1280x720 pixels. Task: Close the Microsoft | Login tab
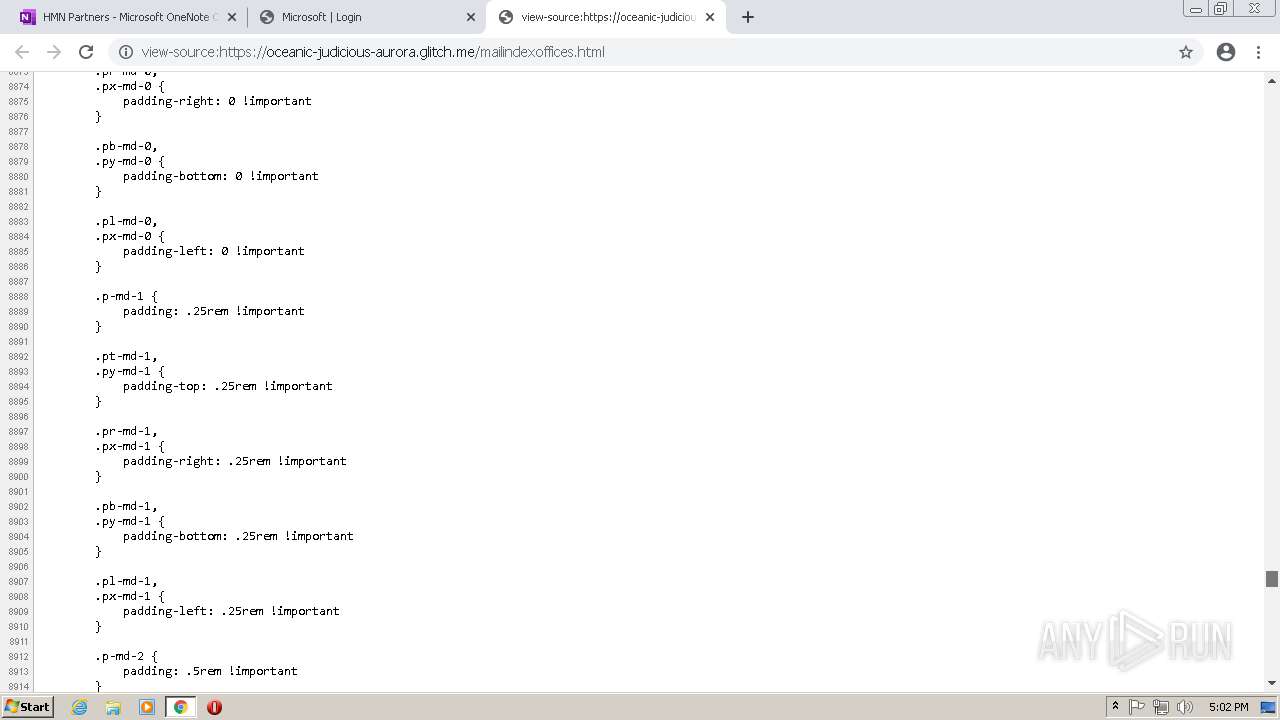pyautogui.click(x=471, y=17)
